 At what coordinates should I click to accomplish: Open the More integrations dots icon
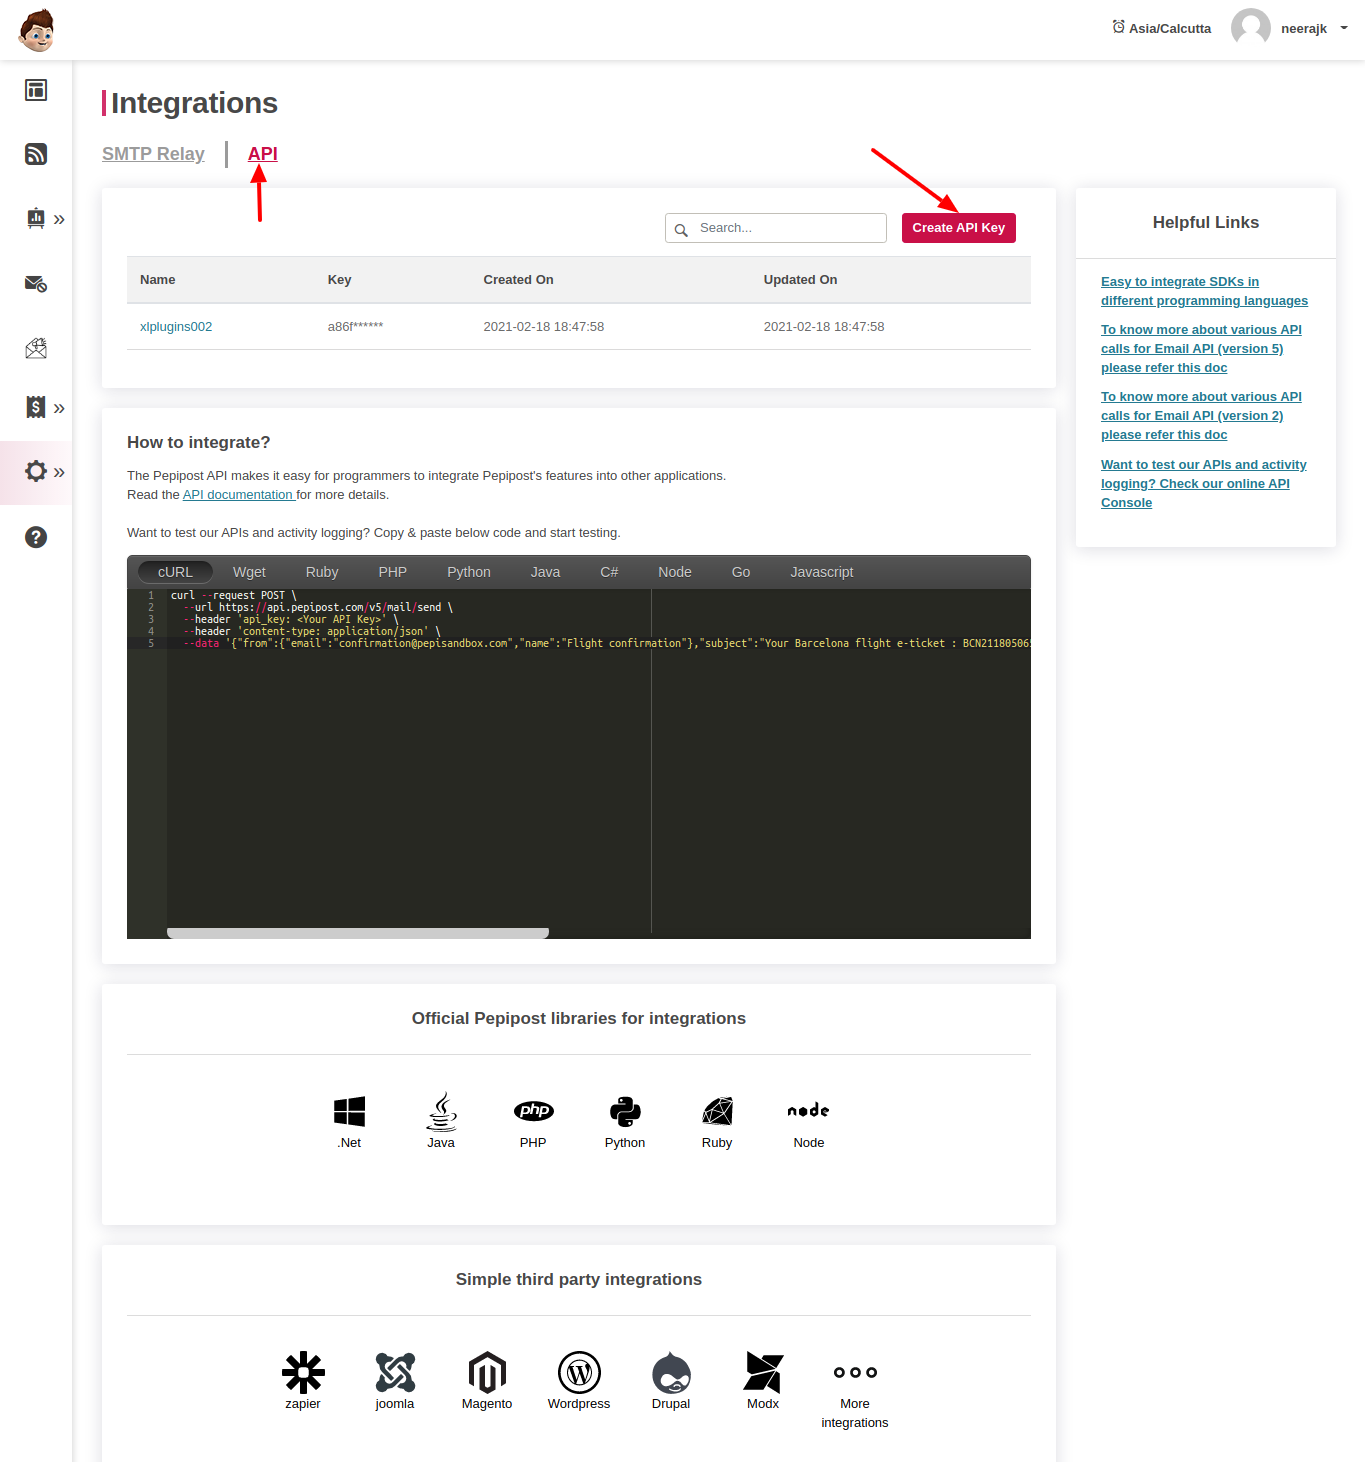click(855, 1372)
